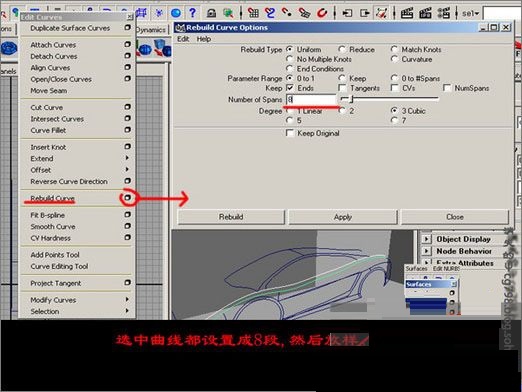
Task: Open render settings clapperboard icon
Action: [444, 13]
